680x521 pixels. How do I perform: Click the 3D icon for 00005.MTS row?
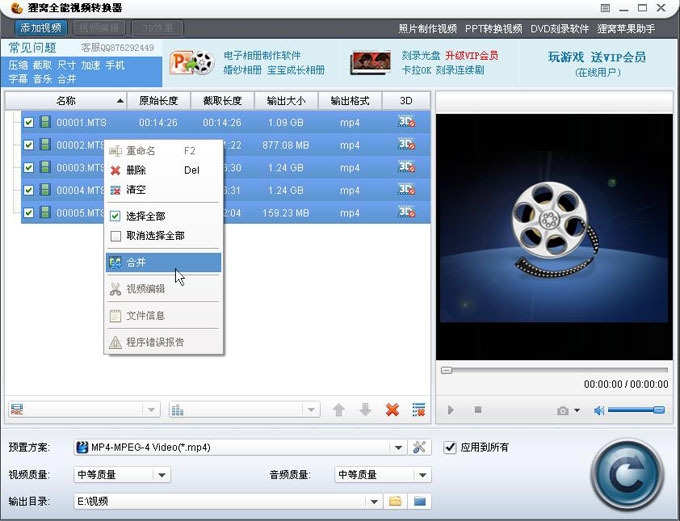click(406, 212)
